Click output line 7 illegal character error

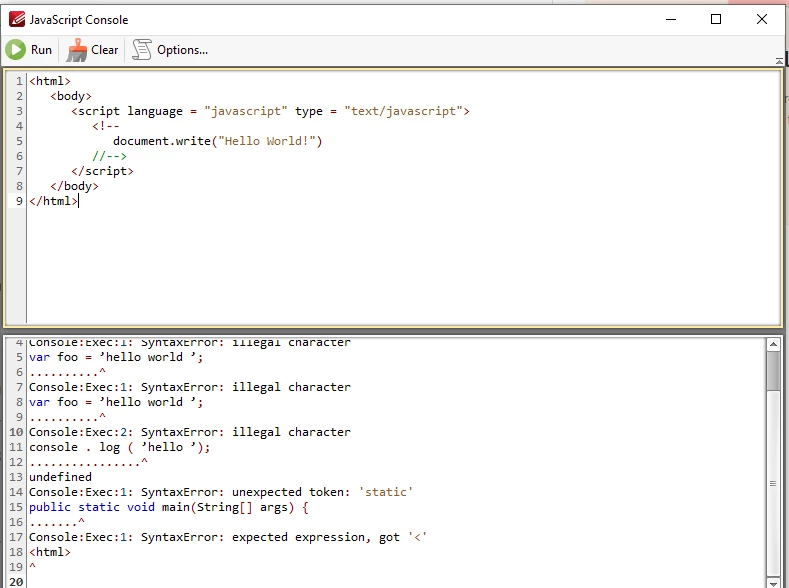190,387
